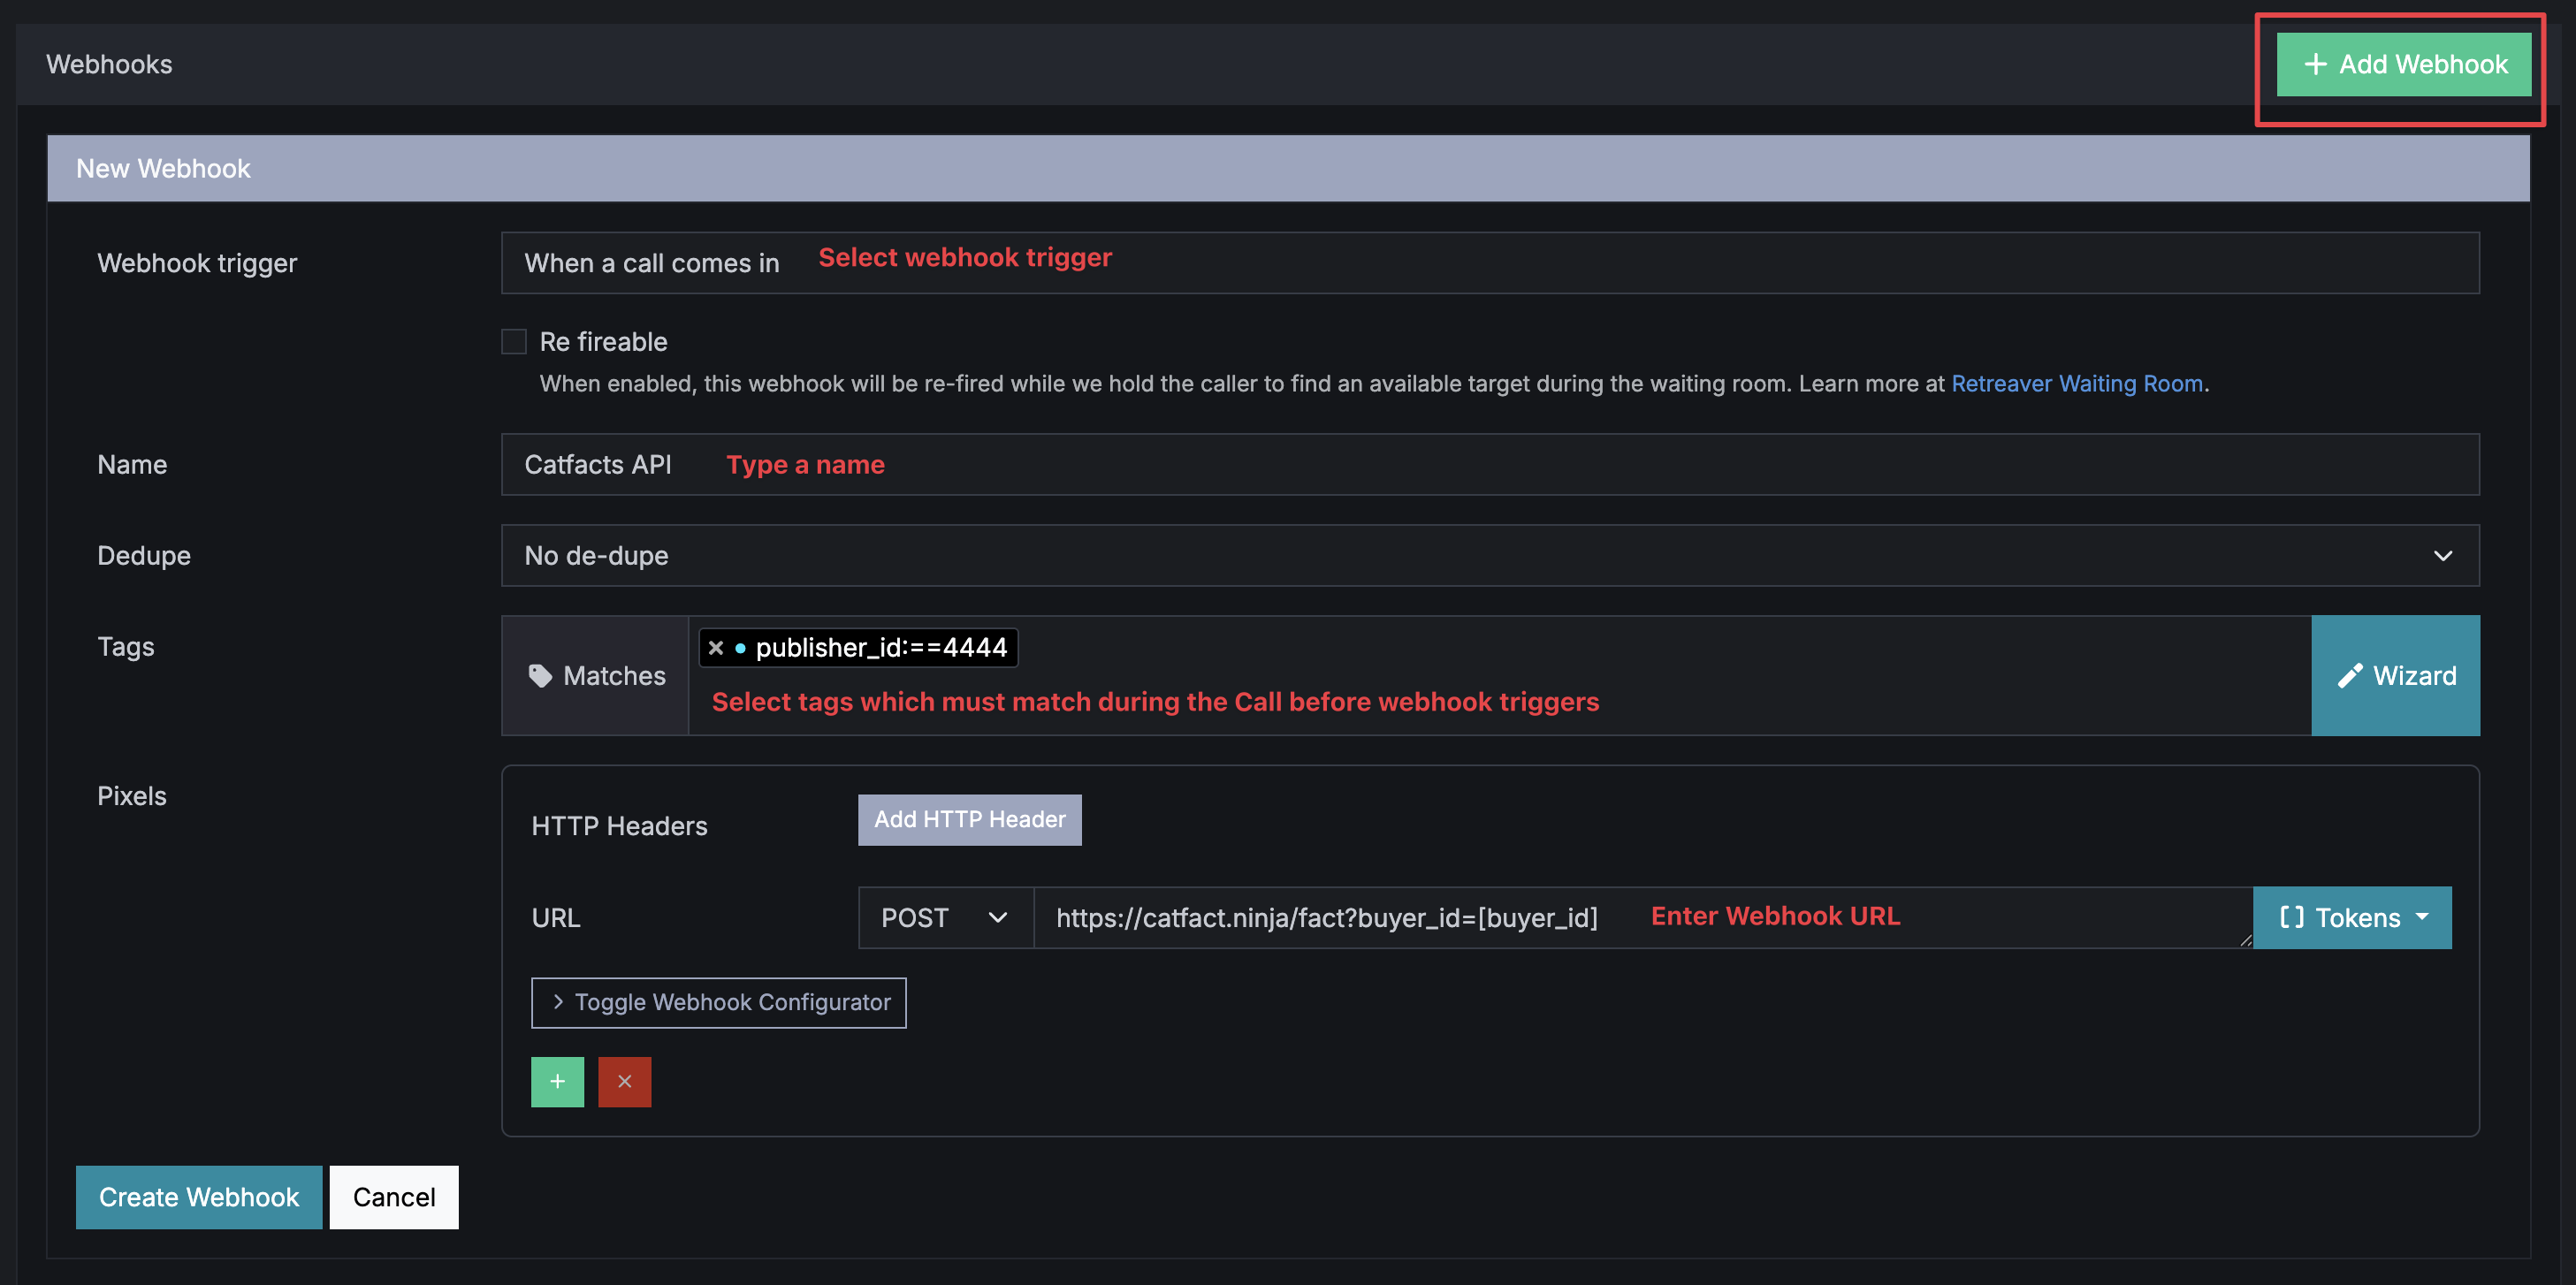
Task: Cancel the new webhook form
Action: coord(394,1197)
